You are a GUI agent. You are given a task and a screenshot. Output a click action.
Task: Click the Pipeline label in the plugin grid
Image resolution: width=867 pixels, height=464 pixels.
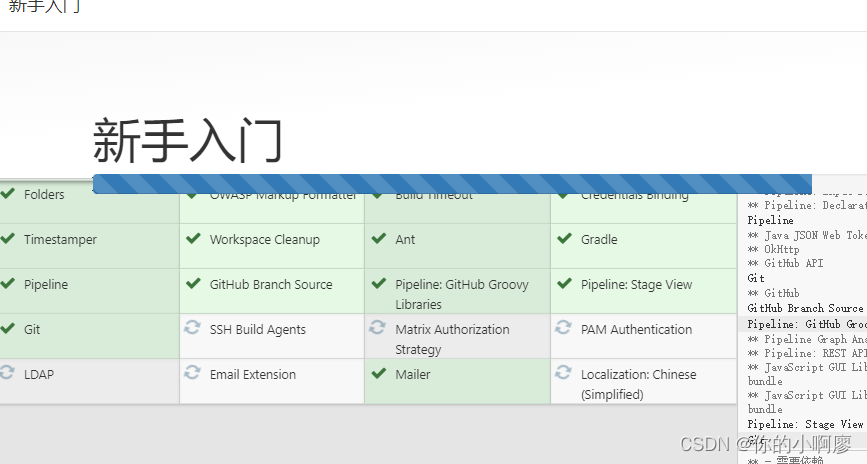pyautogui.click(x=46, y=284)
